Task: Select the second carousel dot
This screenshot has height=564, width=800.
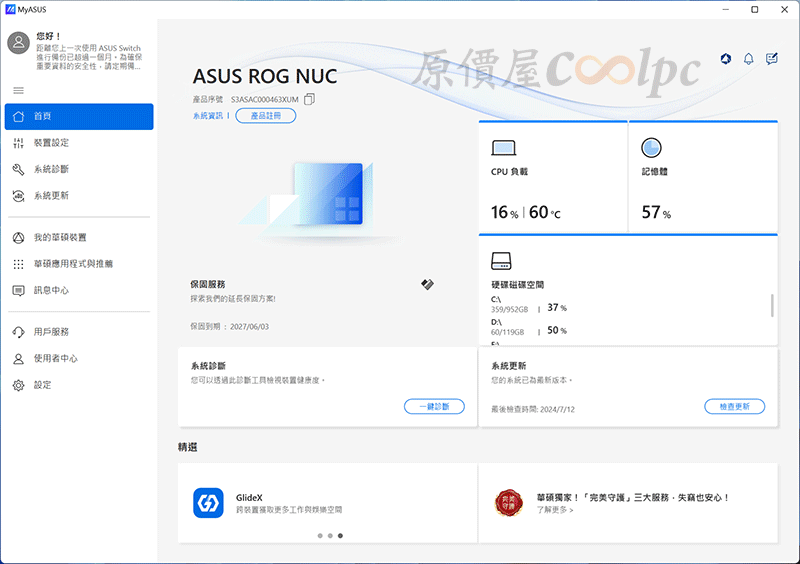Action: (x=330, y=535)
